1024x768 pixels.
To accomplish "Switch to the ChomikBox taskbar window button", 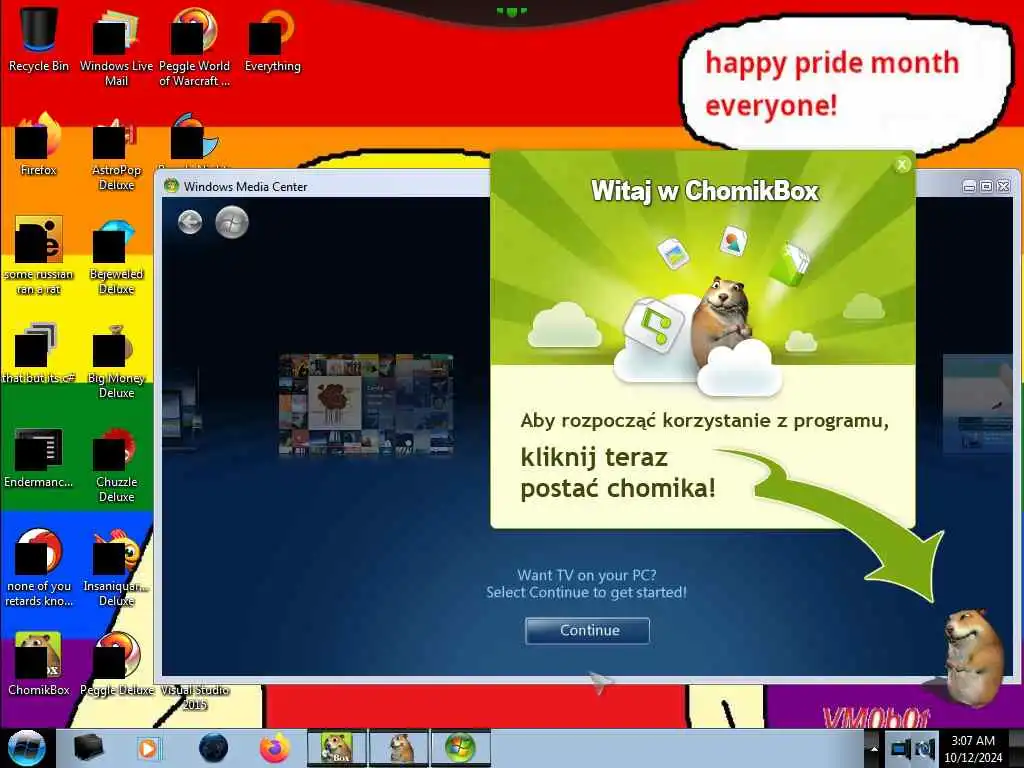I will (x=336, y=748).
